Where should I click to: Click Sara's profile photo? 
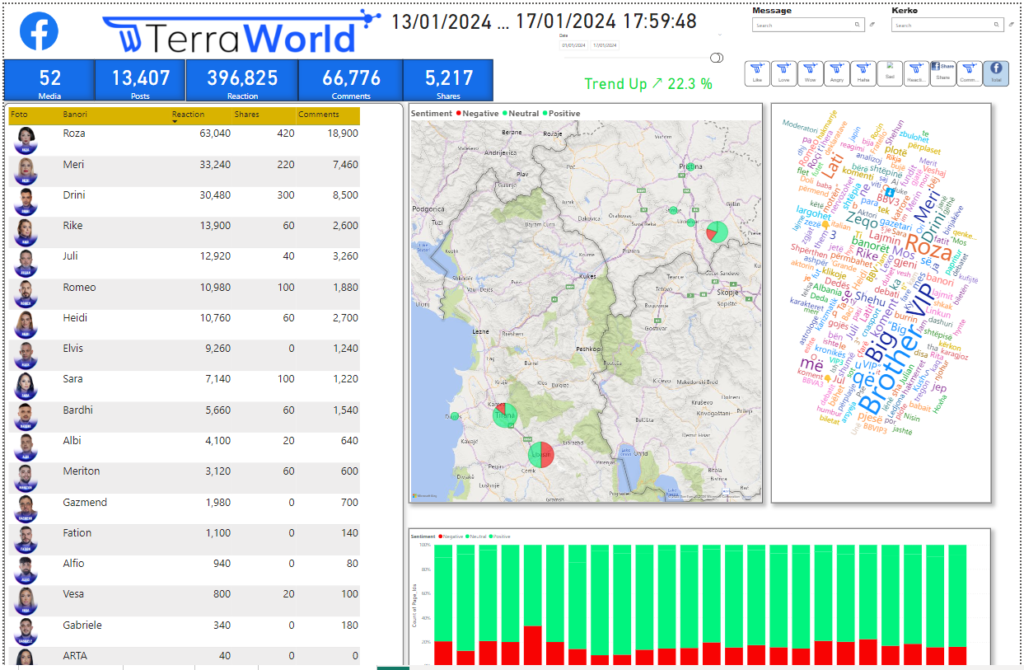click(x=26, y=386)
